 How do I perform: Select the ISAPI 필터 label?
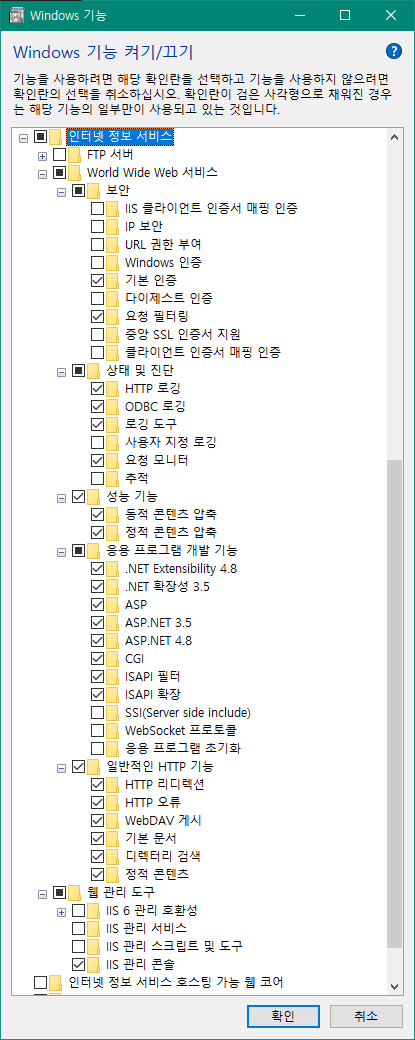152,677
